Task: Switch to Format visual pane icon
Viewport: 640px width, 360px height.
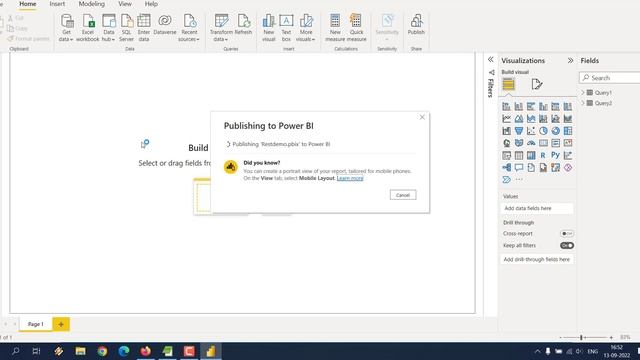Action: [x=537, y=84]
